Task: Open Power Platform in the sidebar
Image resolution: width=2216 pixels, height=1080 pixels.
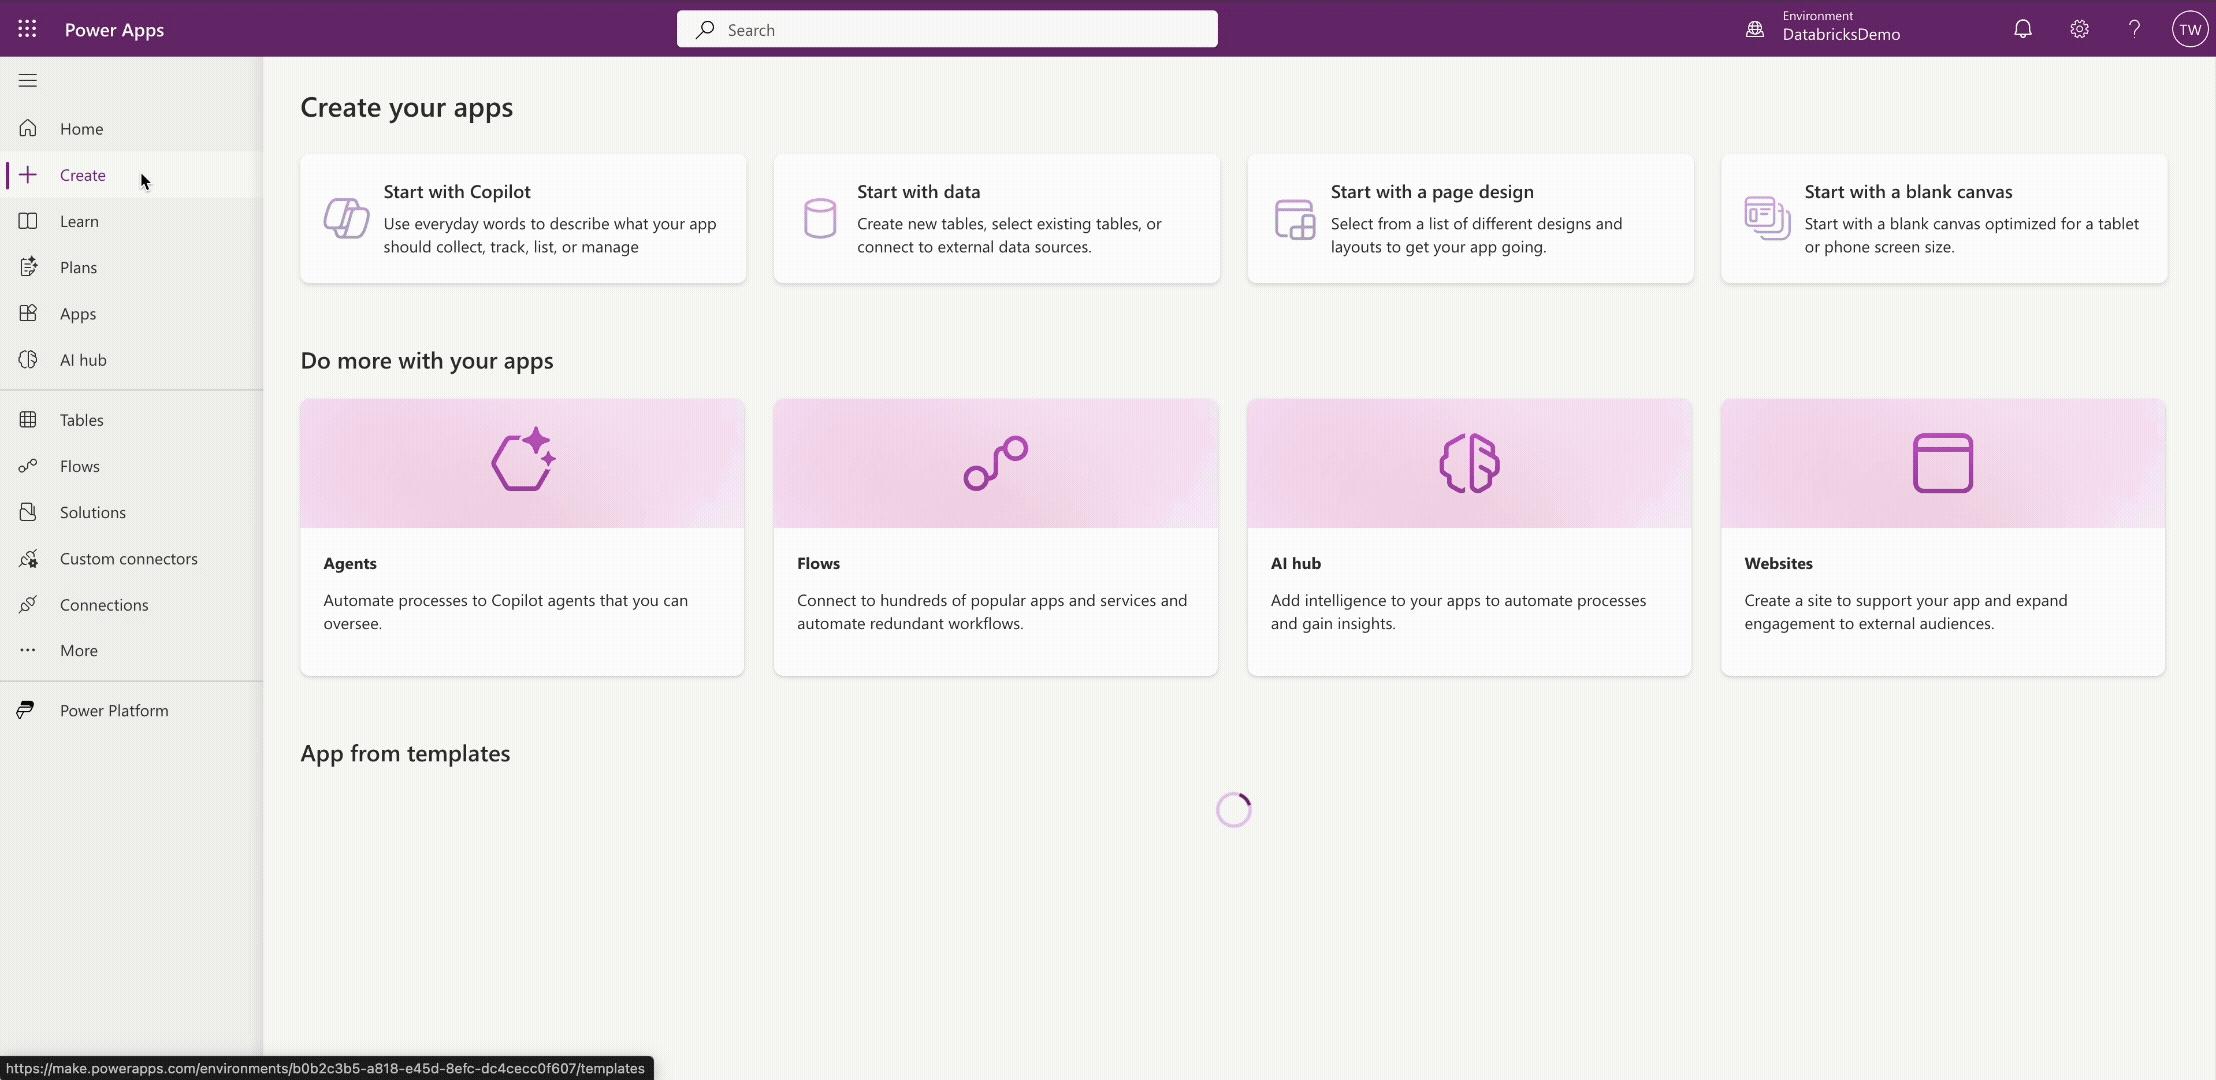Action: coord(113,711)
